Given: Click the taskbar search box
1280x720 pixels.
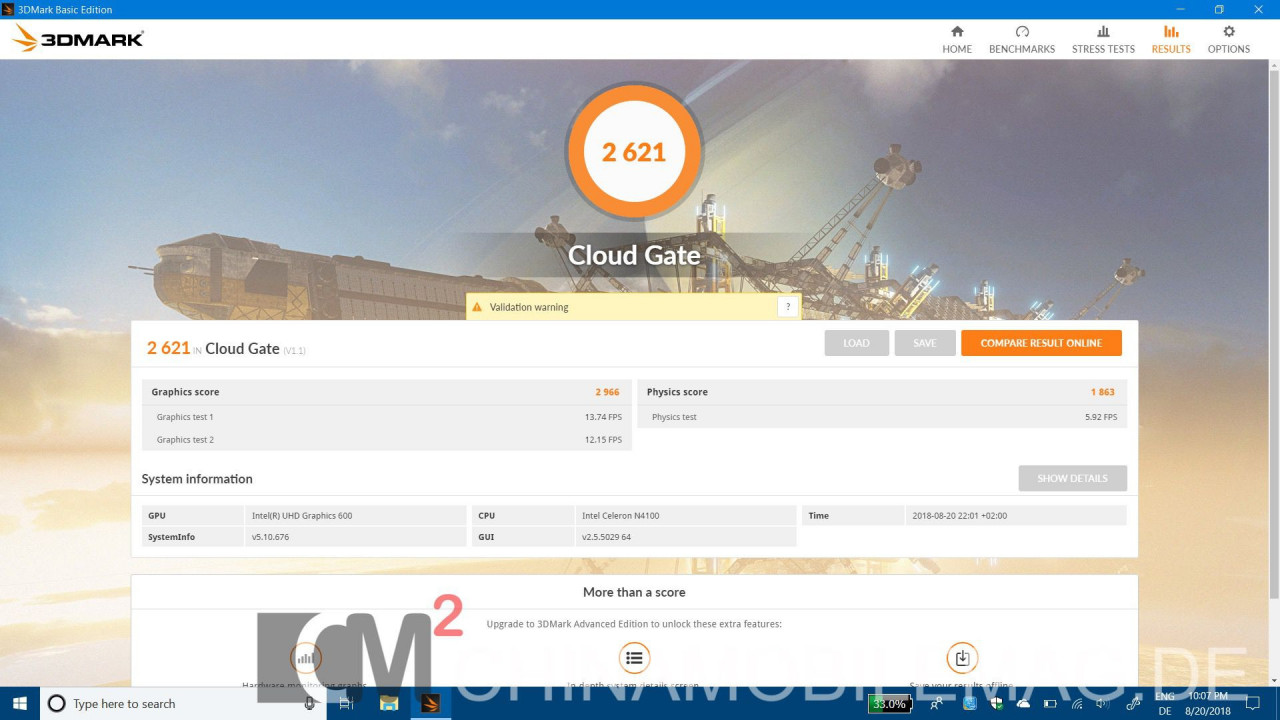Looking at the screenshot, I should coord(182,704).
